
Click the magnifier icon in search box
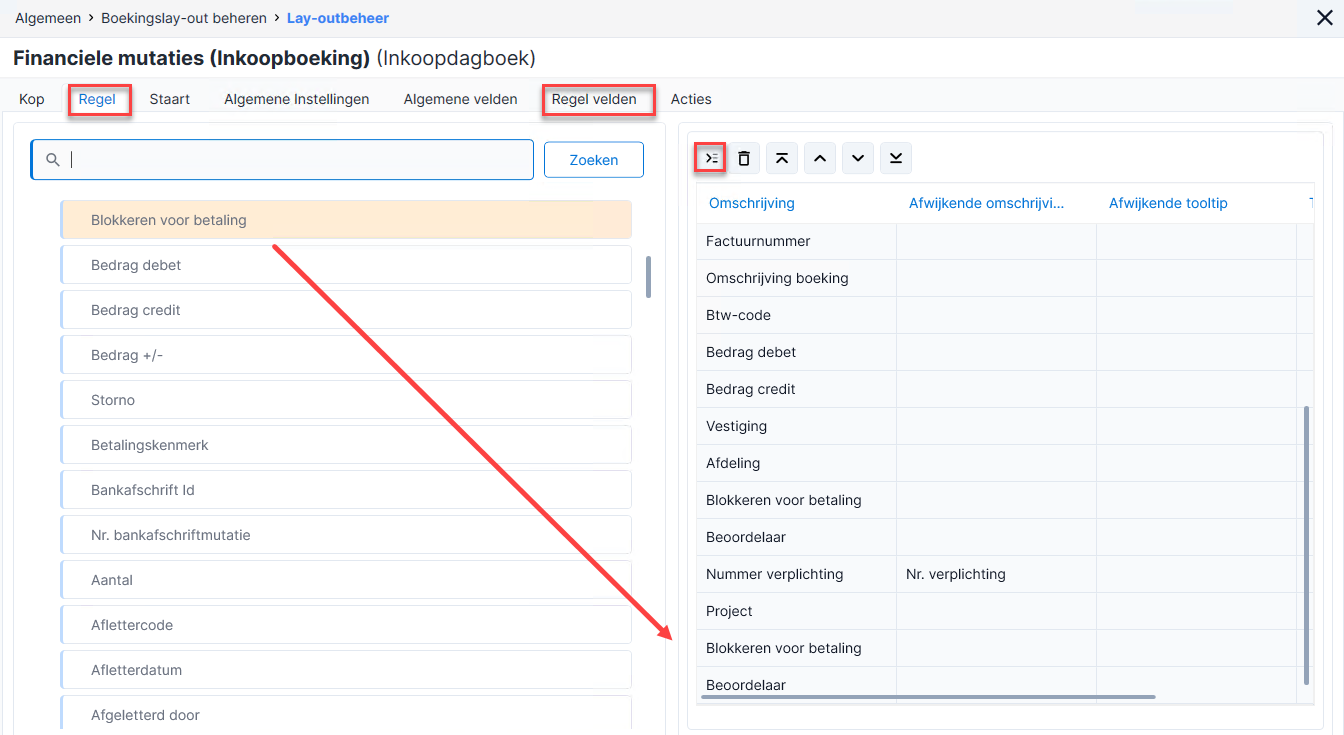(x=53, y=160)
